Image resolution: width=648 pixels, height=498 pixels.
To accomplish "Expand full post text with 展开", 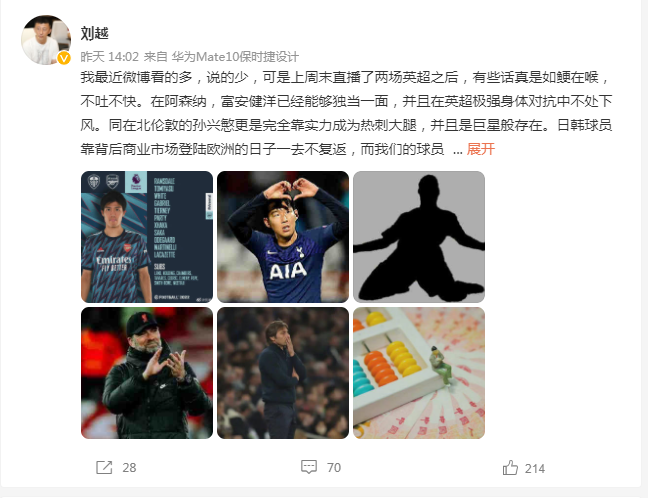I will click(481, 149).
